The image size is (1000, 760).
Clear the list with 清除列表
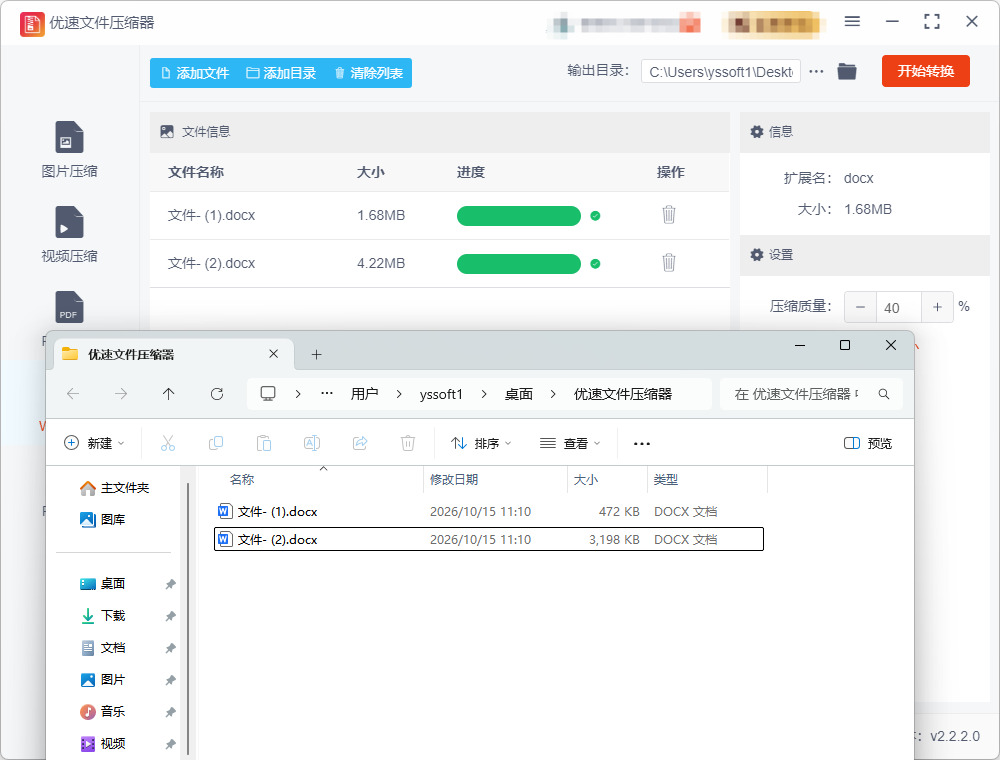[x=369, y=73]
